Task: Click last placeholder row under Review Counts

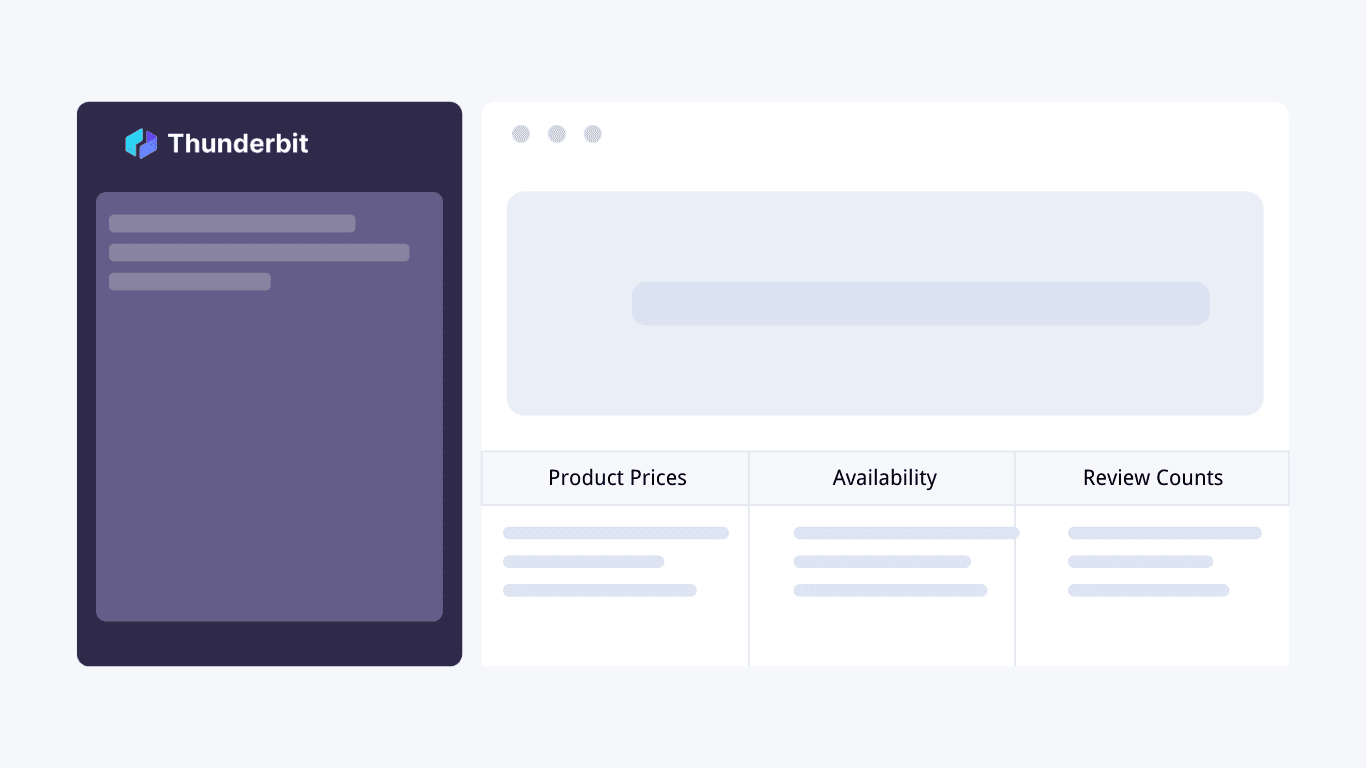Action: pyautogui.click(x=1148, y=590)
